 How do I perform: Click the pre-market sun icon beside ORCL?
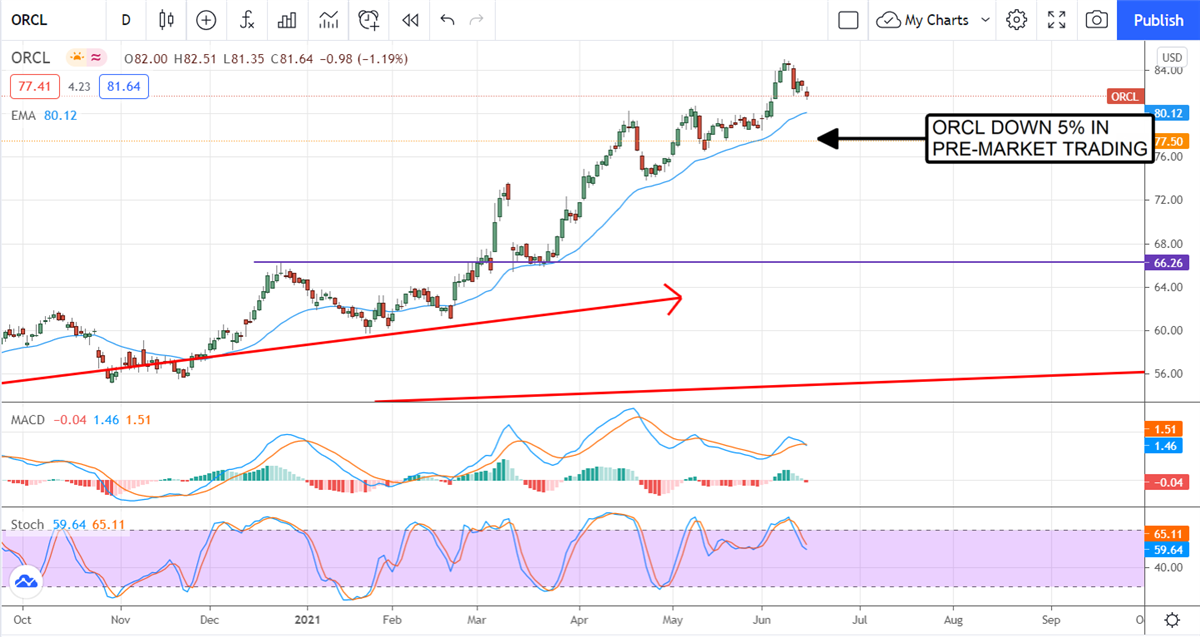pos(76,58)
